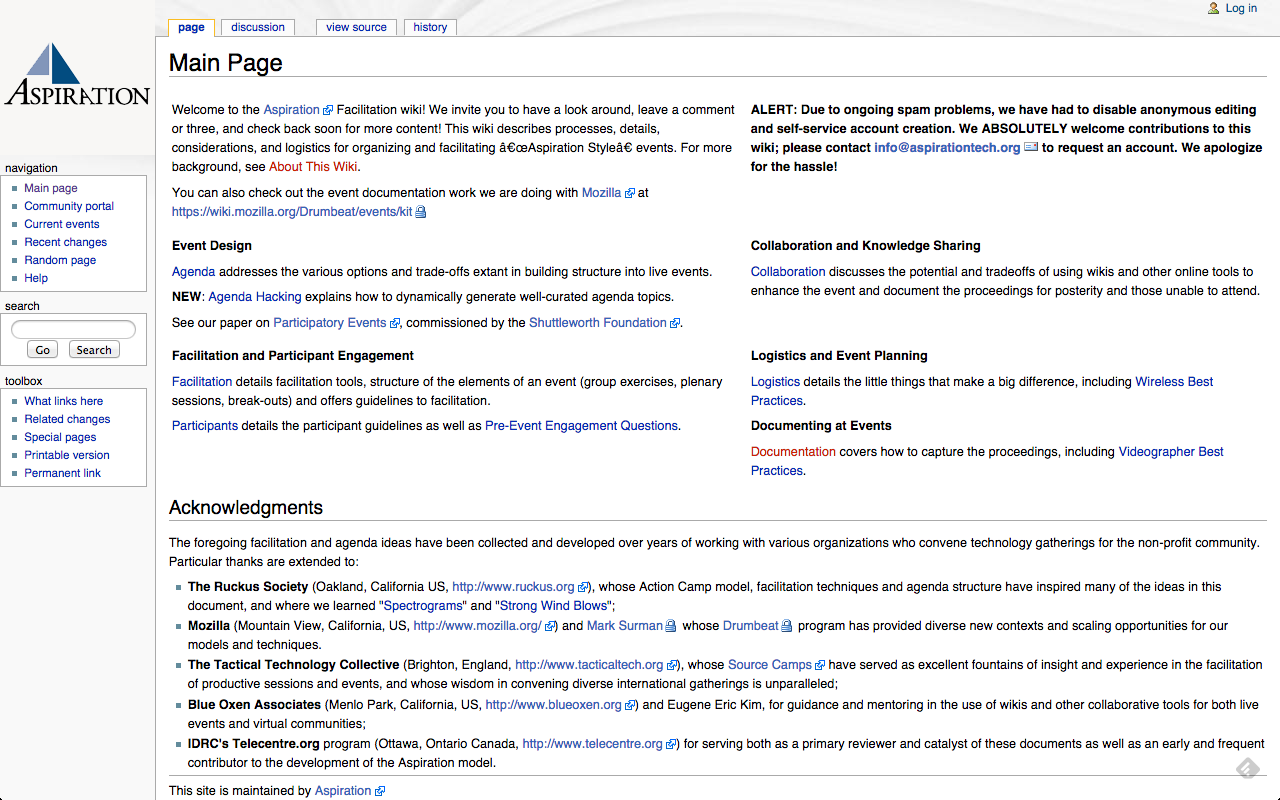Open Related changes in toolbox
This screenshot has width=1280, height=800.
(x=67, y=419)
